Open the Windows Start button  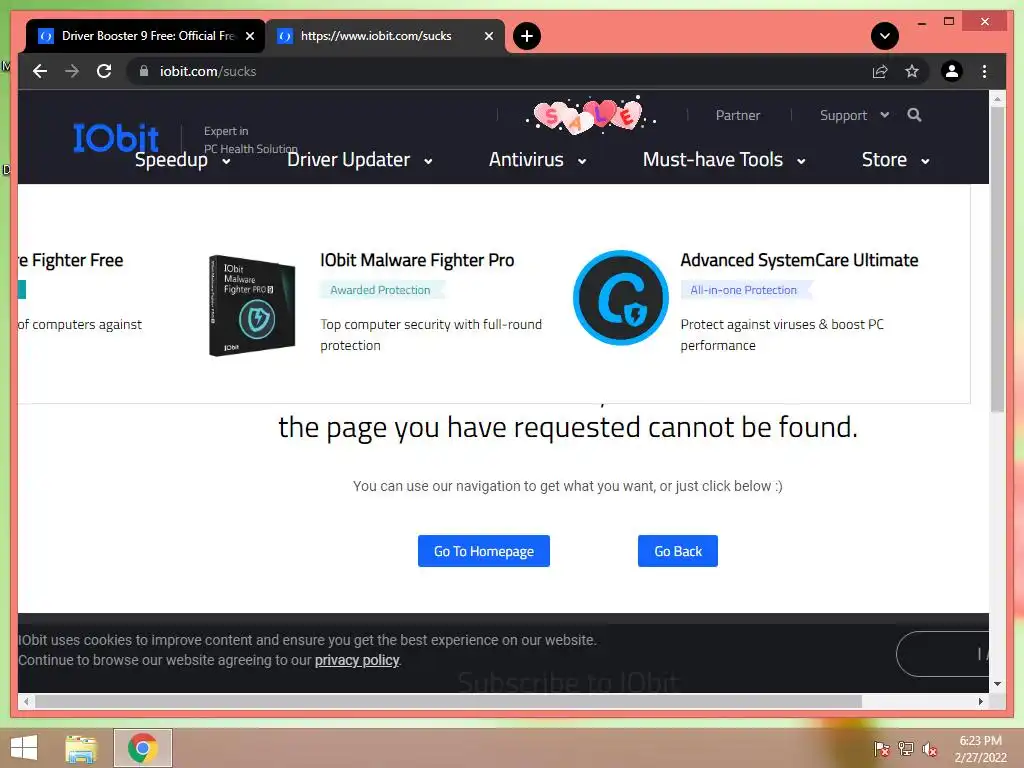[x=24, y=748]
